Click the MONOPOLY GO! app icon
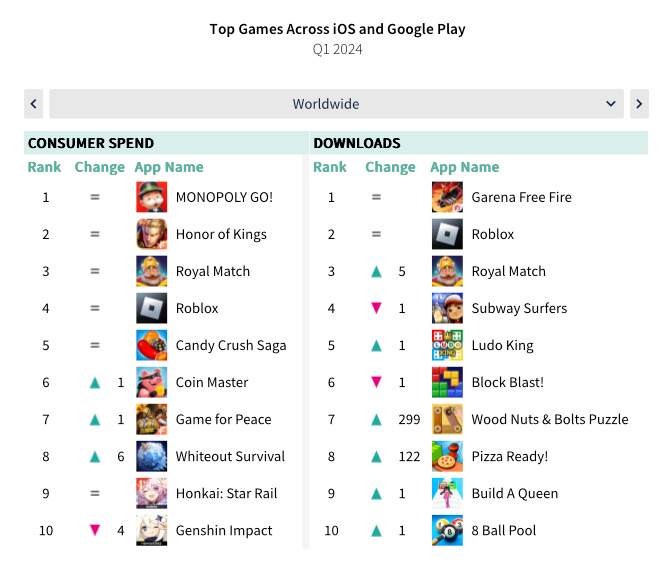This screenshot has width=667, height=578. click(151, 197)
